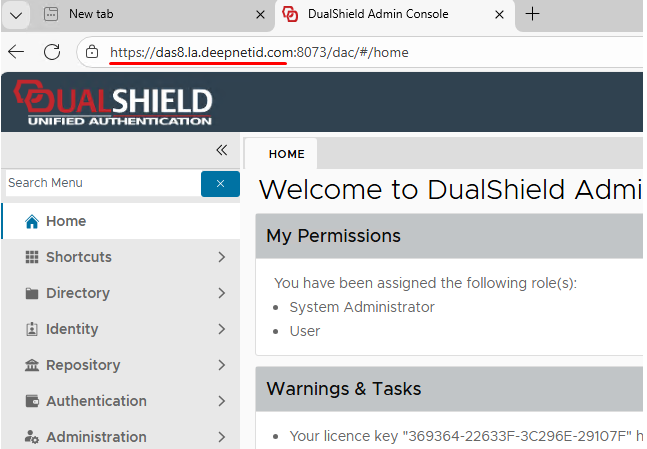
Task: Click the DualShield logo
Action: click(x=113, y=104)
